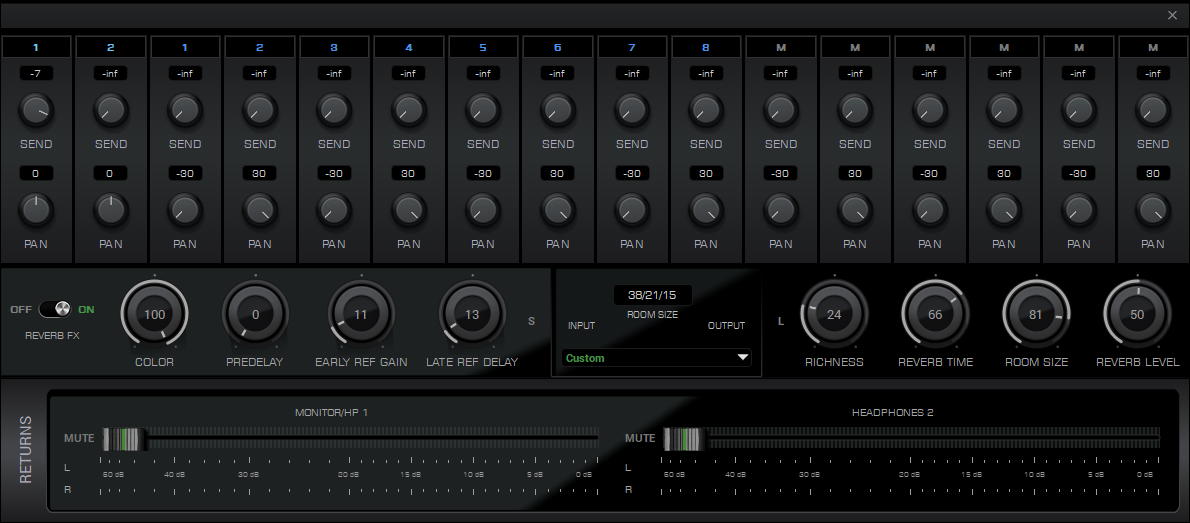Image resolution: width=1190 pixels, height=523 pixels.
Task: Click the HEADPHONES 2 return fader handle
Action: 685,440
